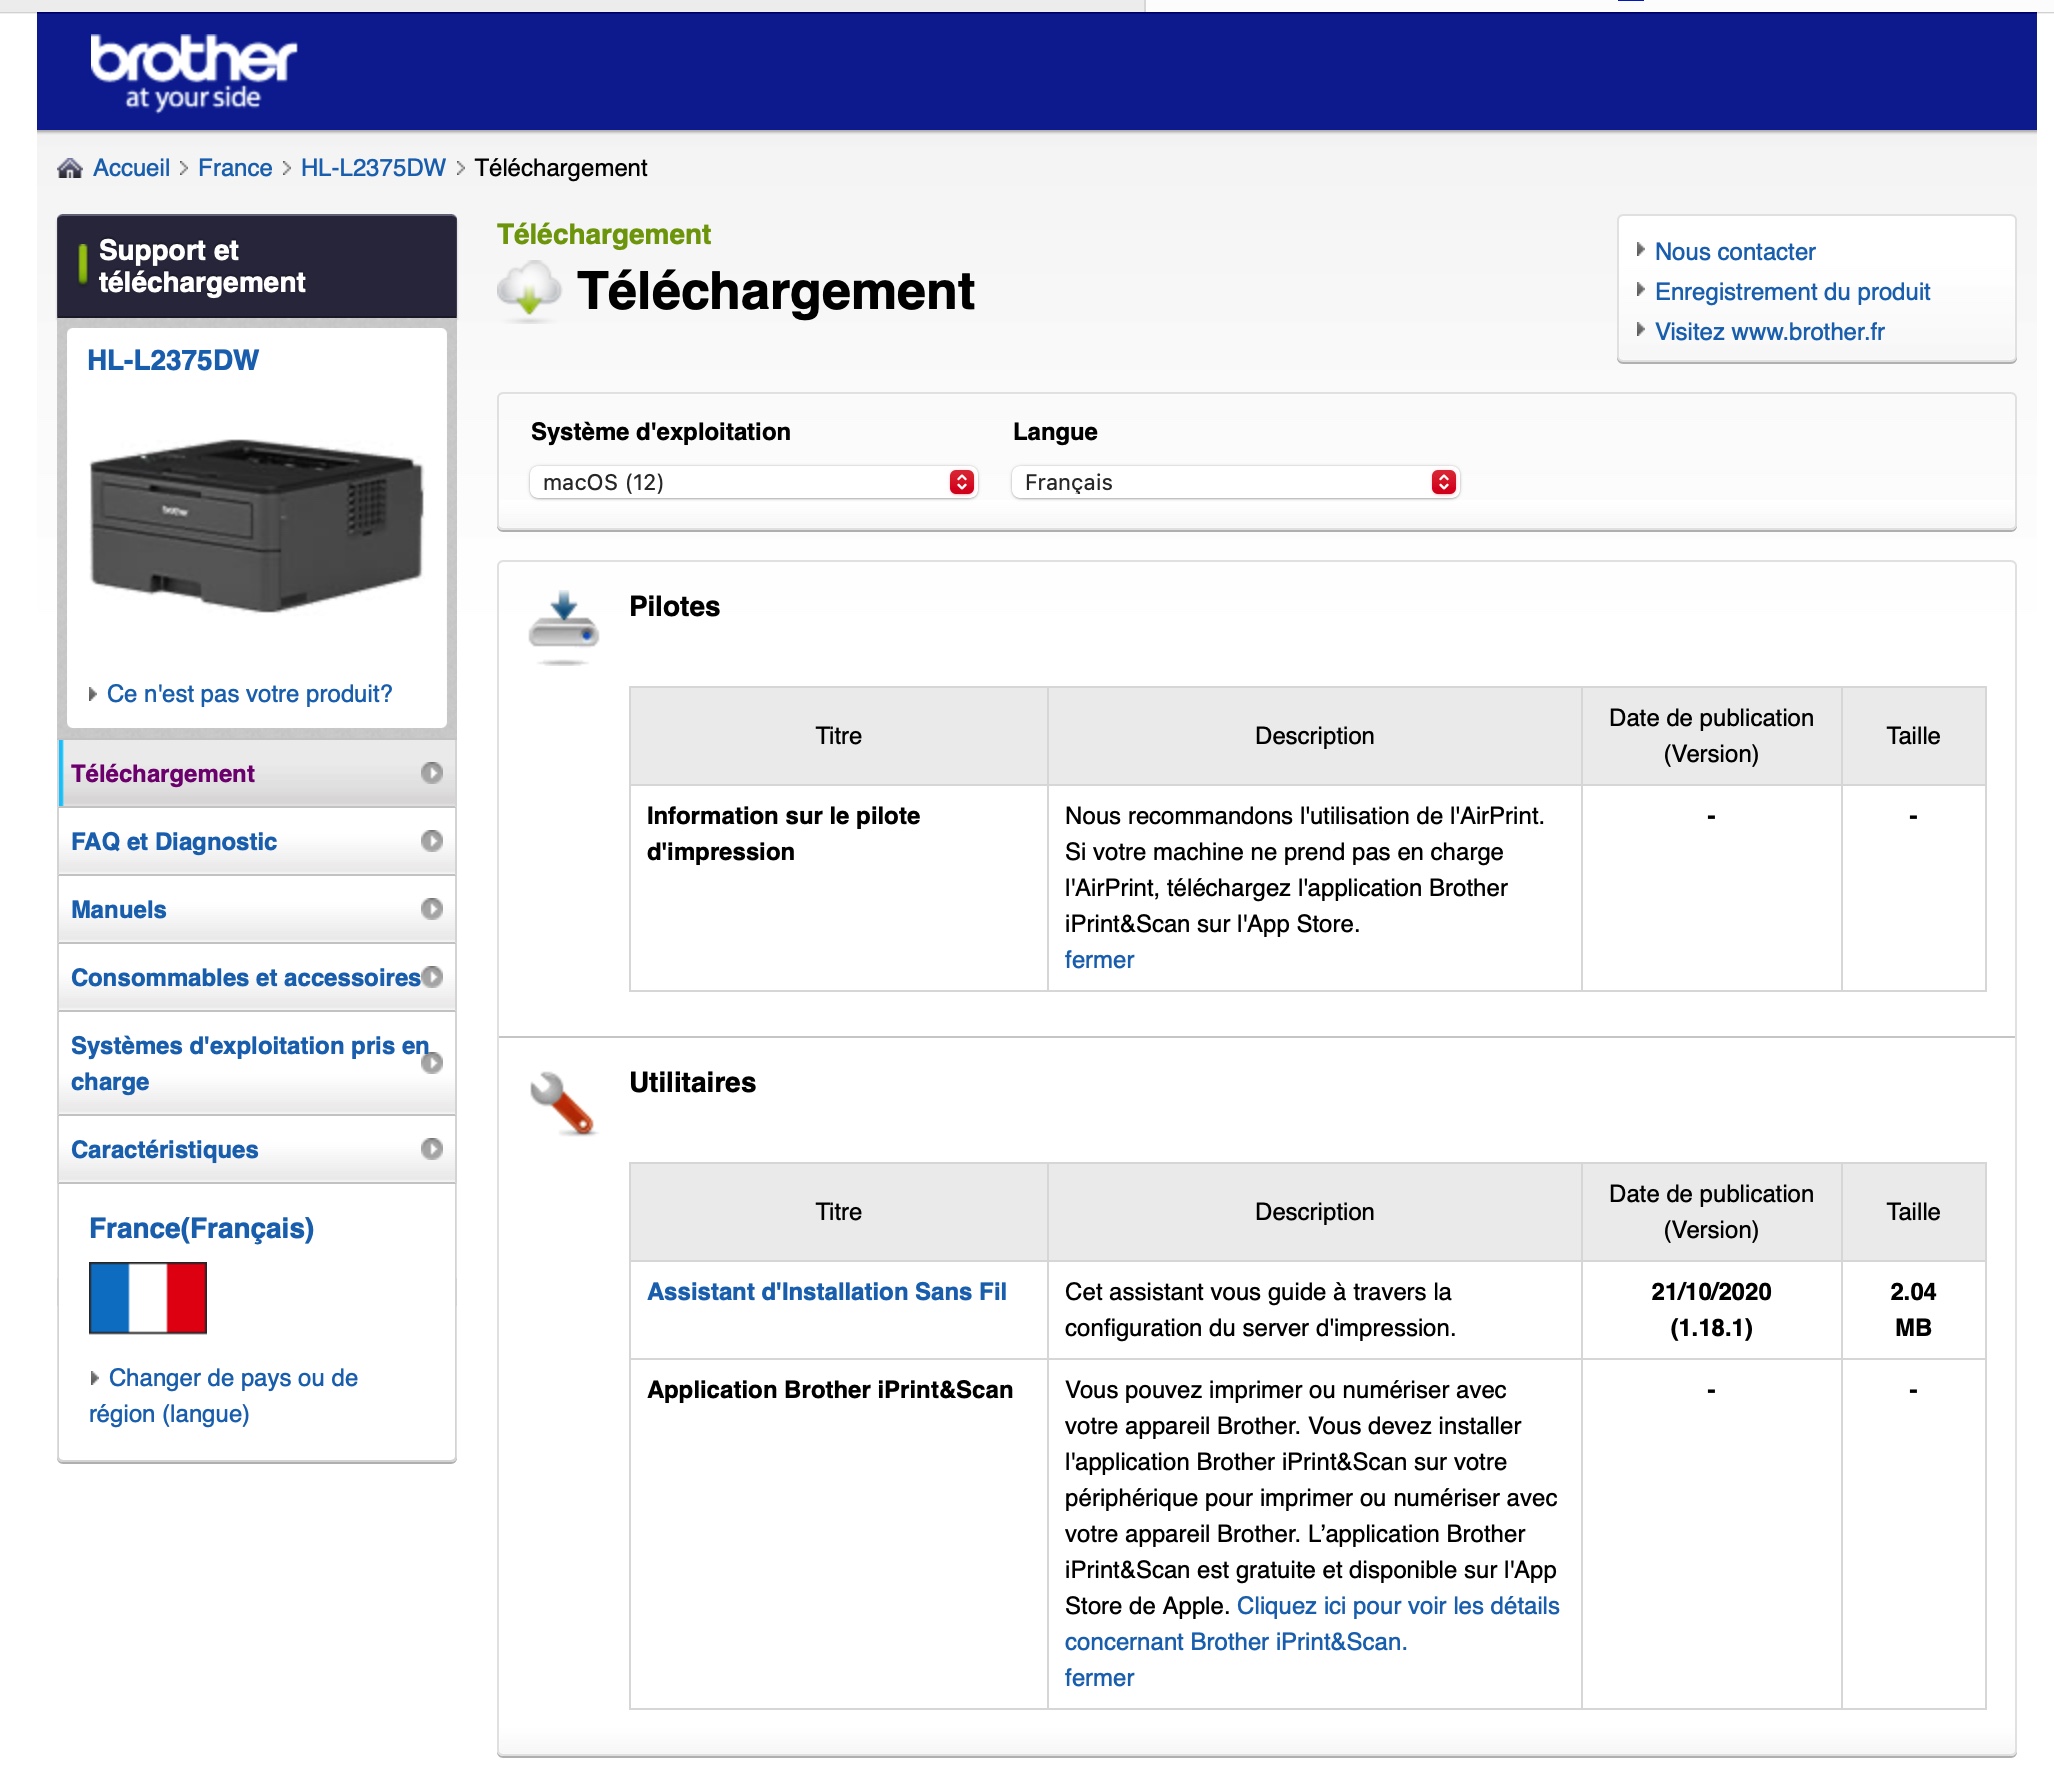Click the cloud download icon beside heading
2054x1790 pixels.
point(529,290)
